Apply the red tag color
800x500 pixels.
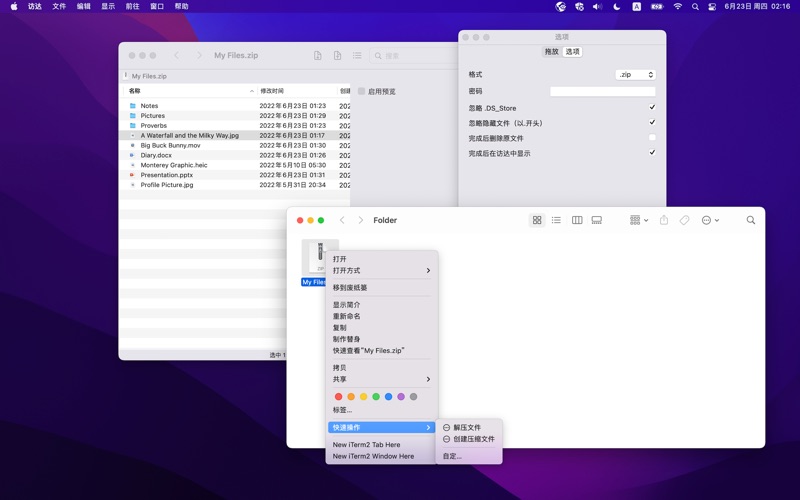click(338, 397)
